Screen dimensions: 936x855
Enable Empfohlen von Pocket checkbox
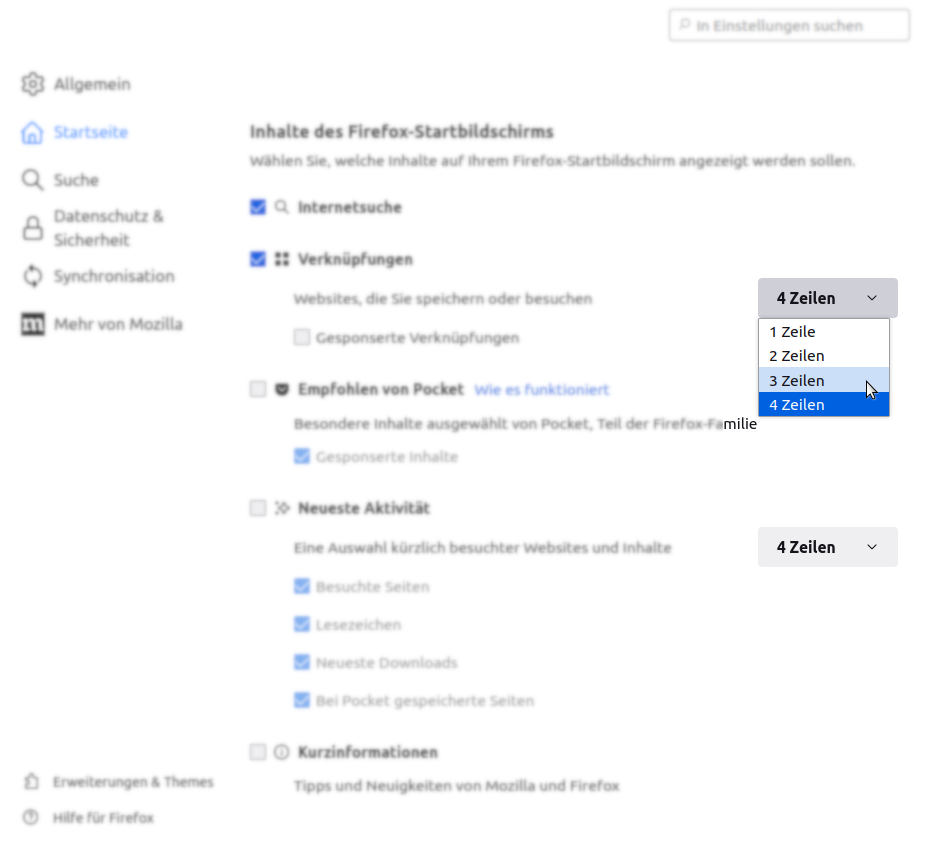pos(258,389)
